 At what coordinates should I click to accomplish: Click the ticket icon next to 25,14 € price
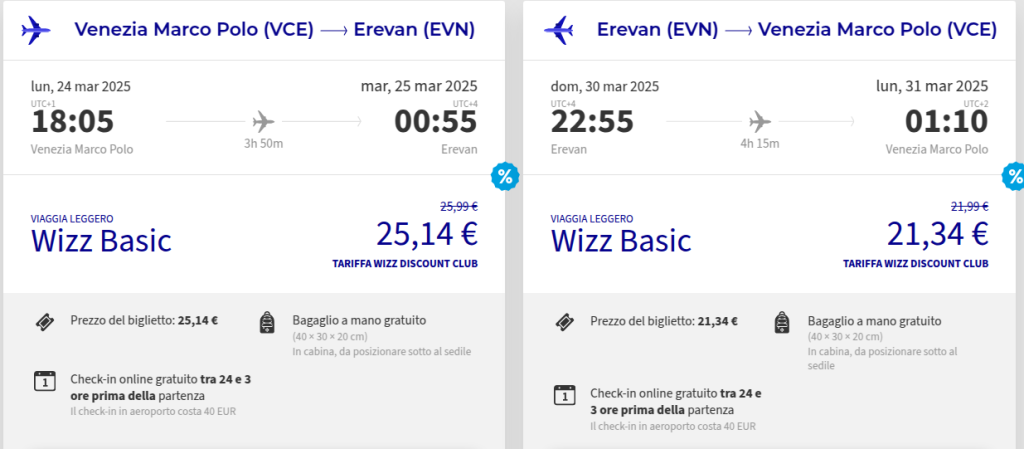(44, 322)
